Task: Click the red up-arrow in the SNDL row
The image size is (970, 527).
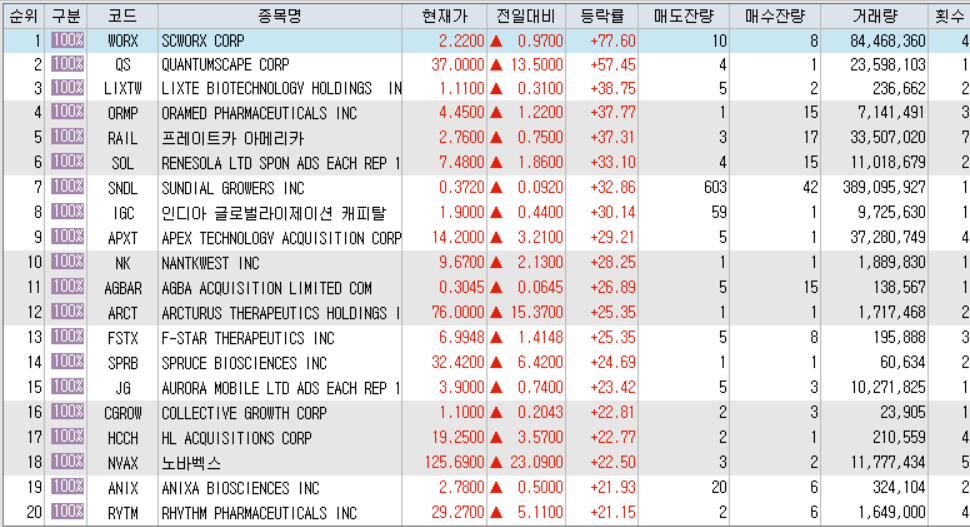Action: pos(496,187)
